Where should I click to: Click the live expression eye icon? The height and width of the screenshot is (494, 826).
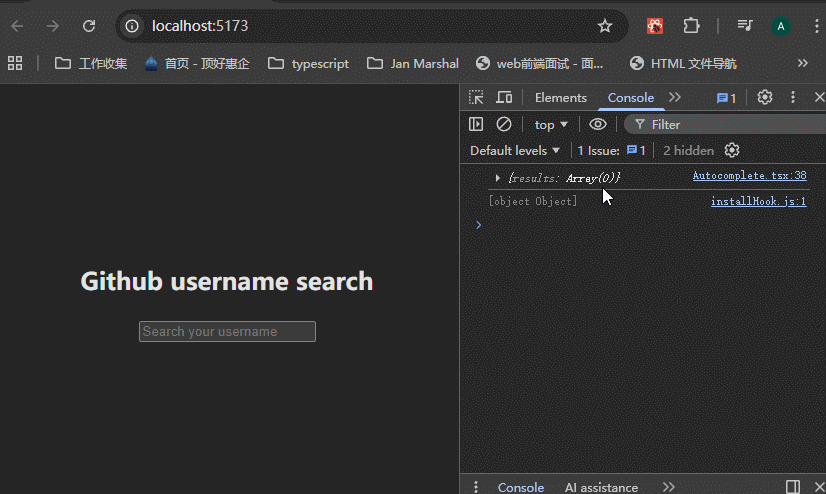598,124
